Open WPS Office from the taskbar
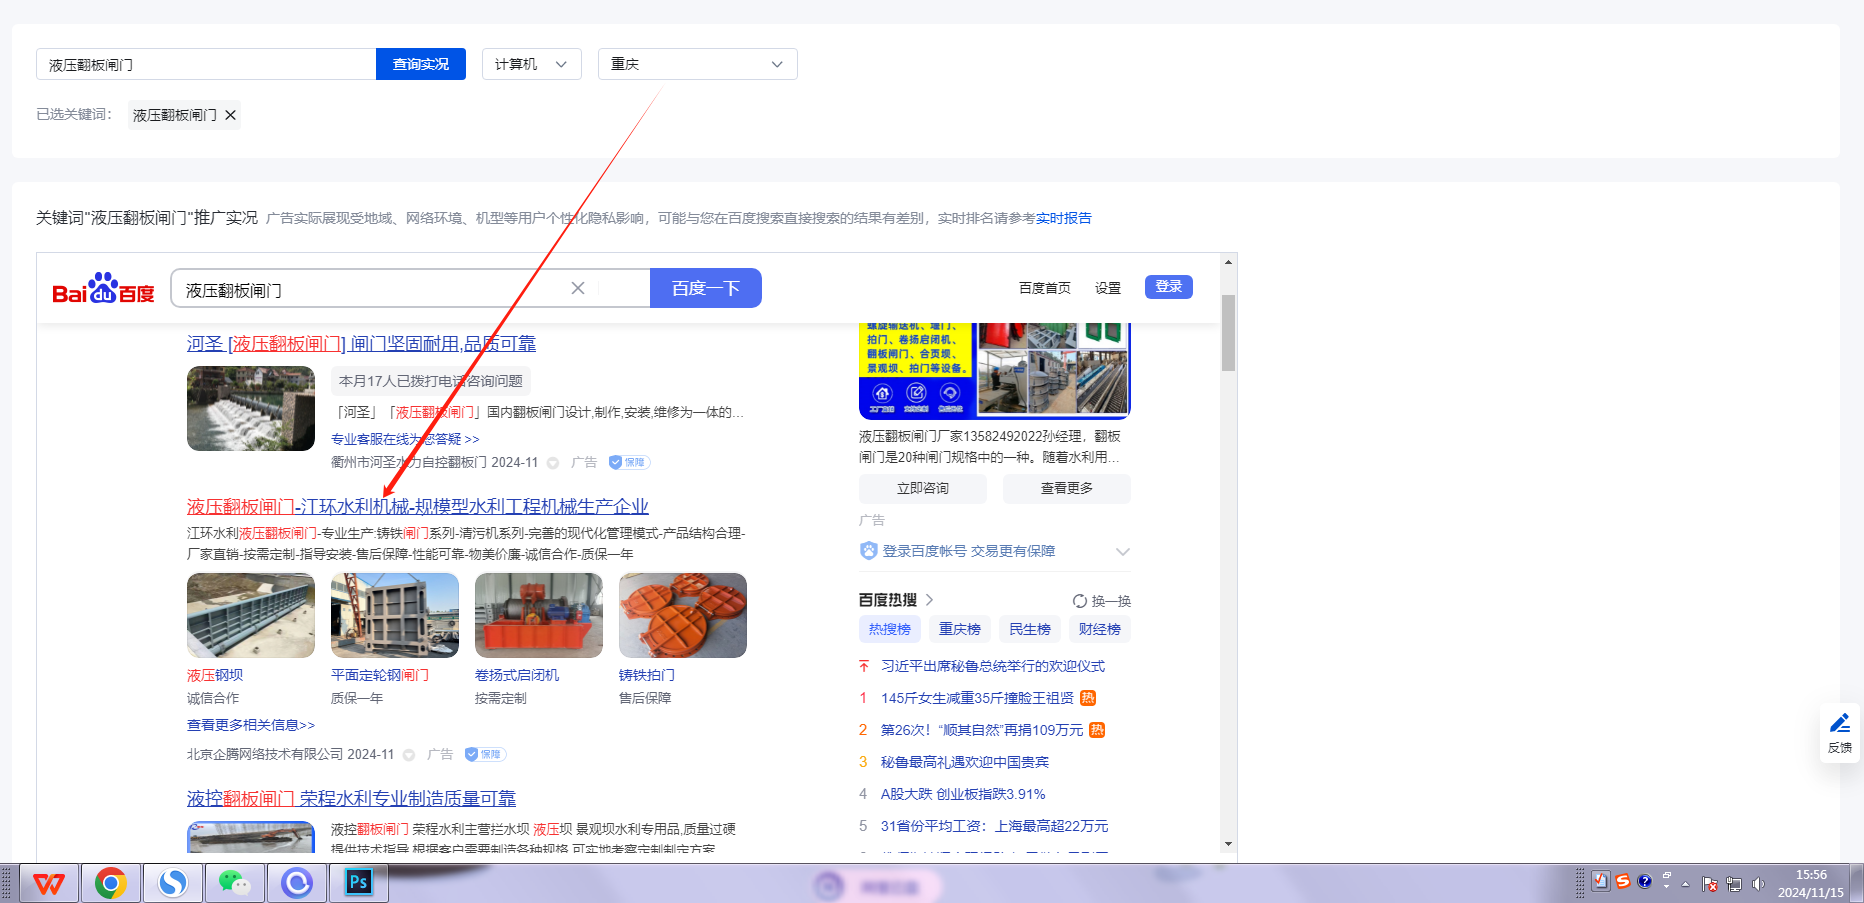The width and height of the screenshot is (1864, 903). pos(49,883)
